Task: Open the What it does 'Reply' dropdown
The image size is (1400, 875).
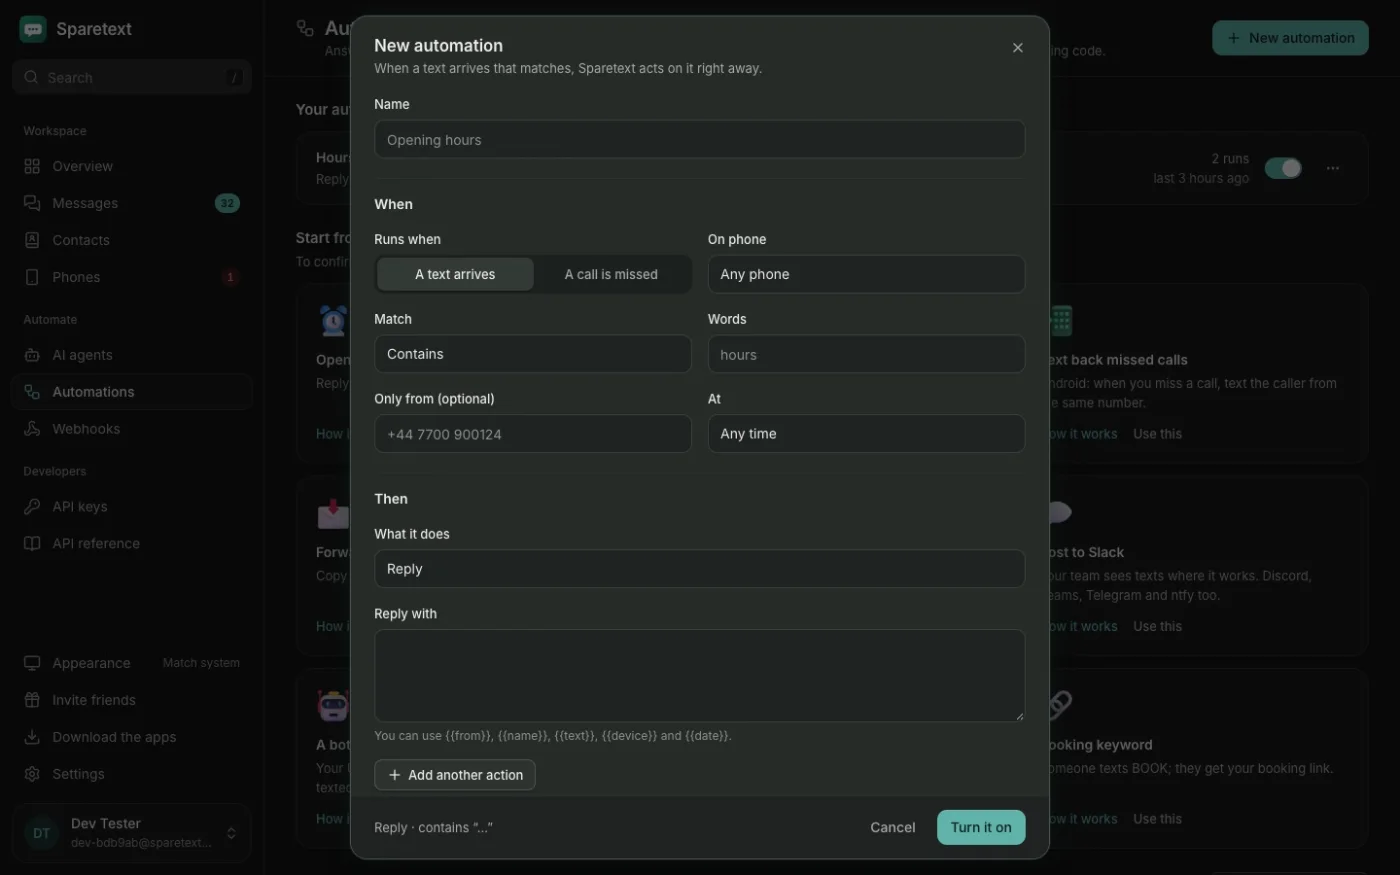Action: coord(699,569)
